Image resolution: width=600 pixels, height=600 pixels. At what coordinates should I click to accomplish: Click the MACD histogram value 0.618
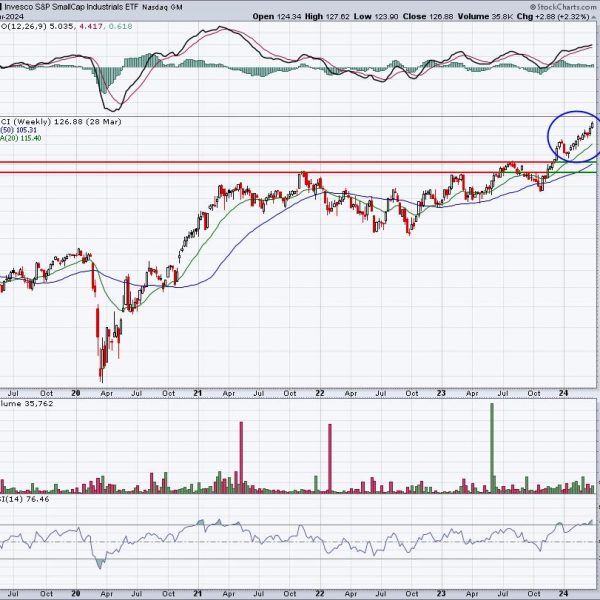pos(120,26)
